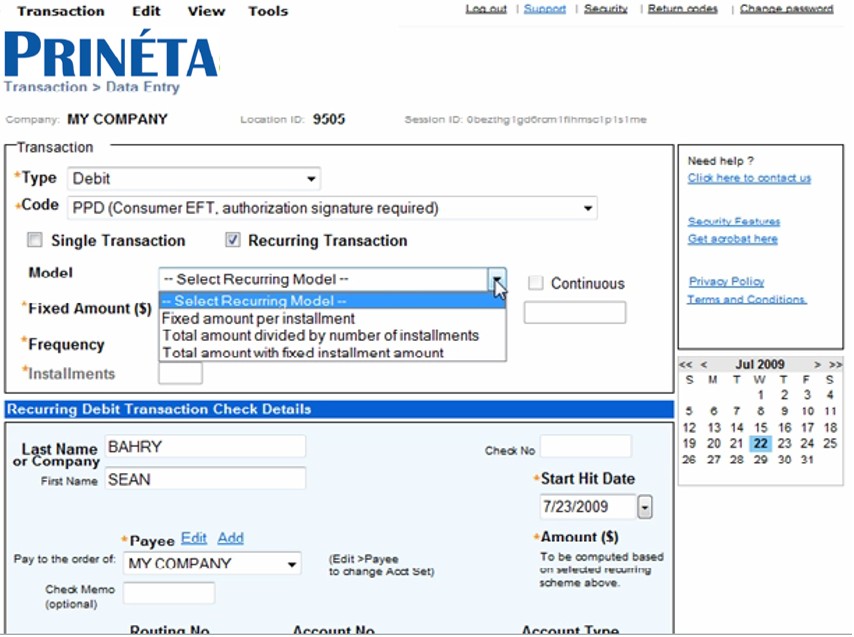Open the Type dropdown showing Debit
Viewport: 854px width, 637px height.
point(194,179)
